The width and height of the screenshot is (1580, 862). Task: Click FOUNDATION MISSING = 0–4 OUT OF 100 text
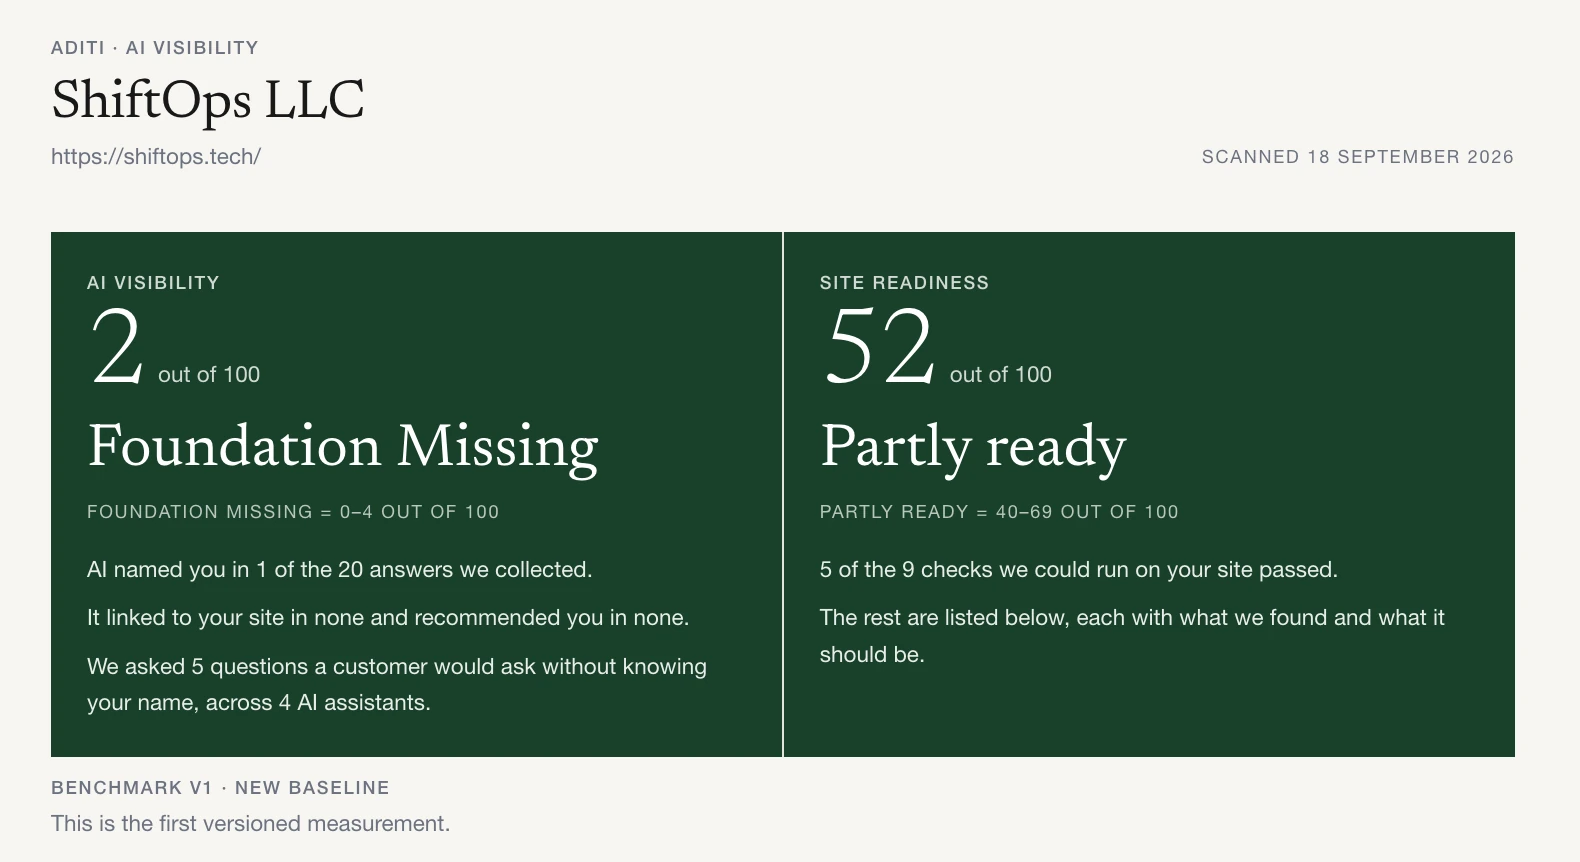tap(293, 511)
